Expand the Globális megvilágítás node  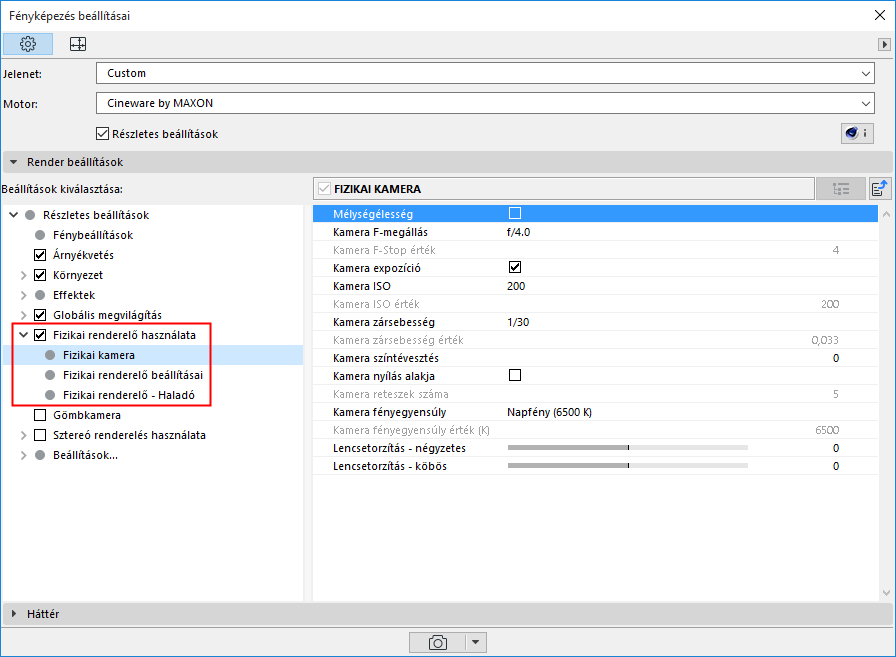pos(23,315)
